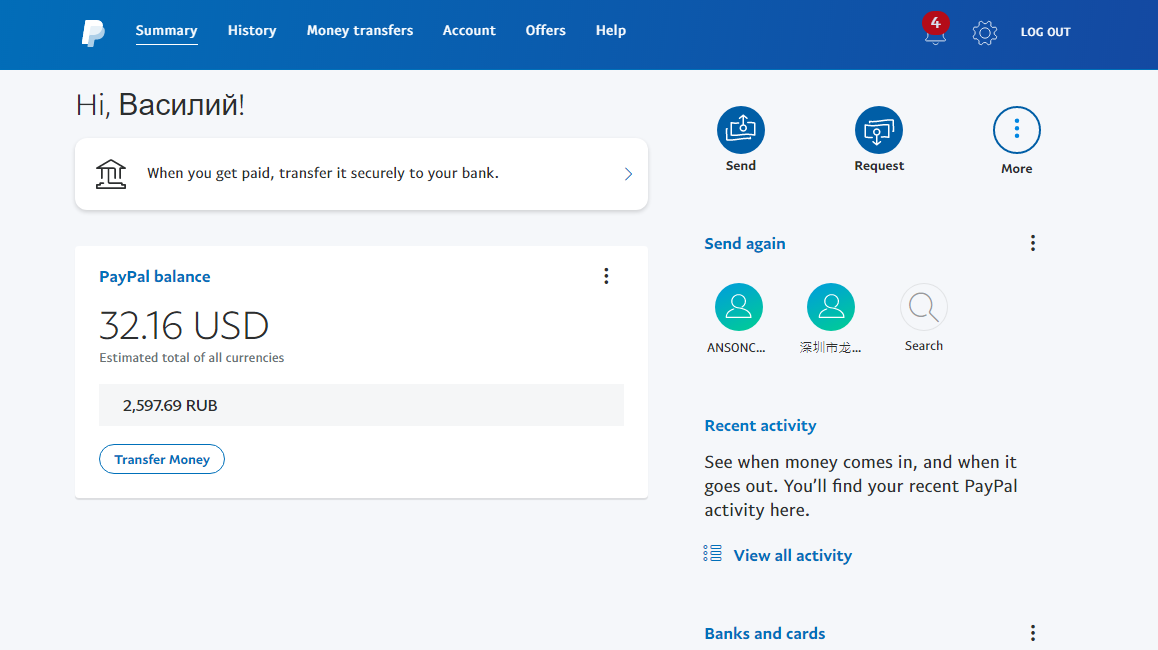Click the ANSONC... contact name

(x=736, y=347)
